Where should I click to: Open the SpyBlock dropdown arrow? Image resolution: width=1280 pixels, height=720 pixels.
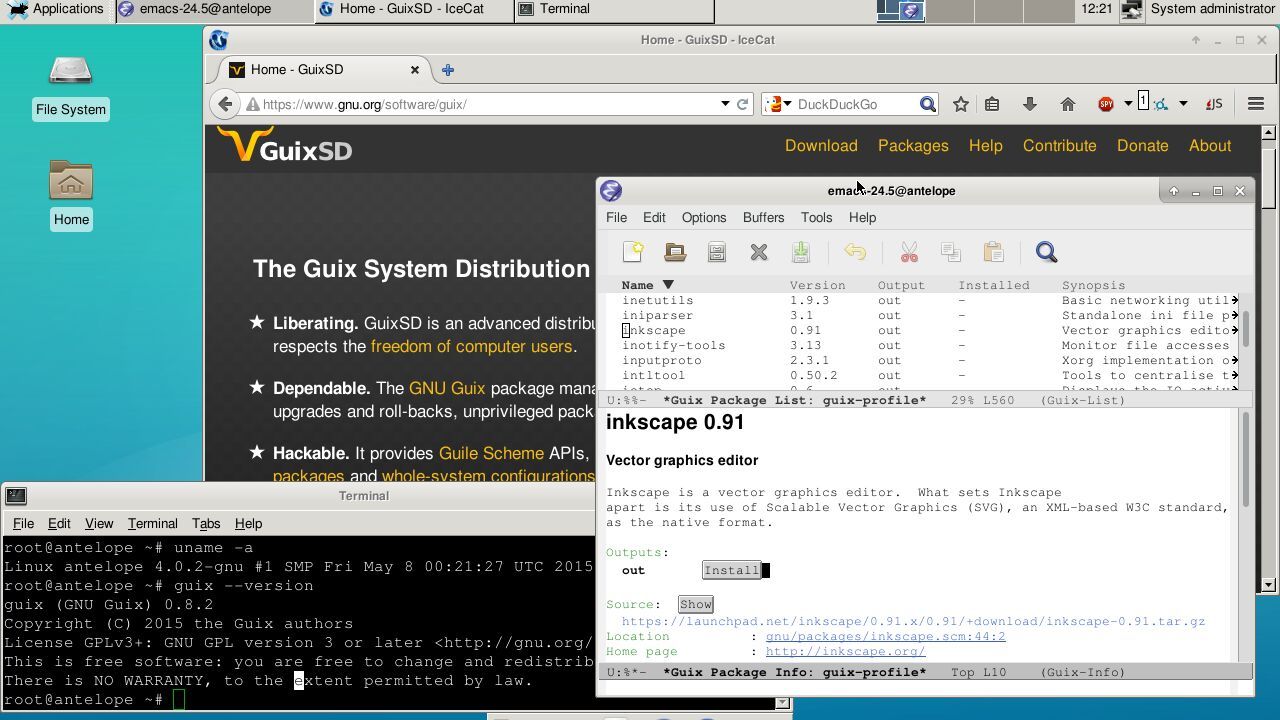pyautogui.click(x=1127, y=104)
